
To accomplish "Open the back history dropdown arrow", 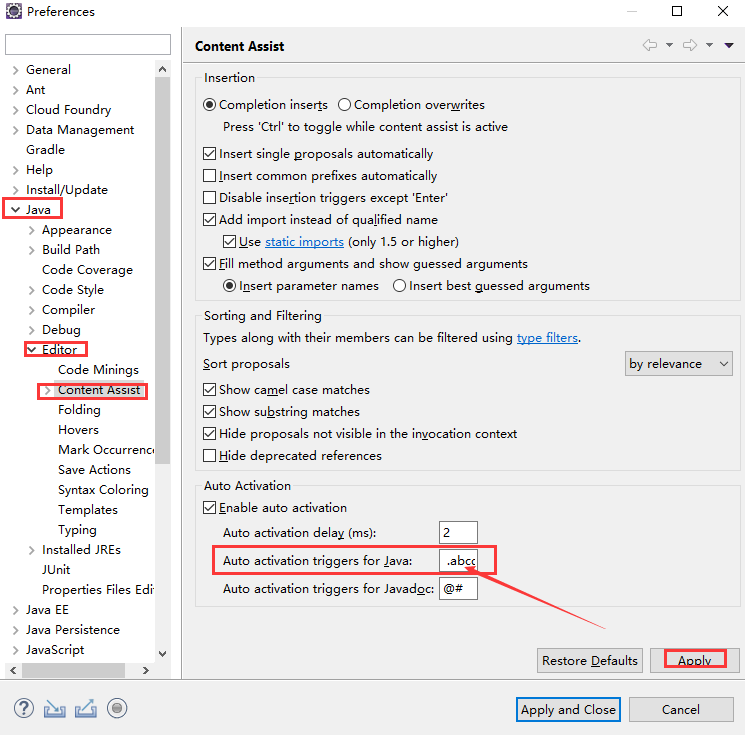I will [x=669, y=45].
